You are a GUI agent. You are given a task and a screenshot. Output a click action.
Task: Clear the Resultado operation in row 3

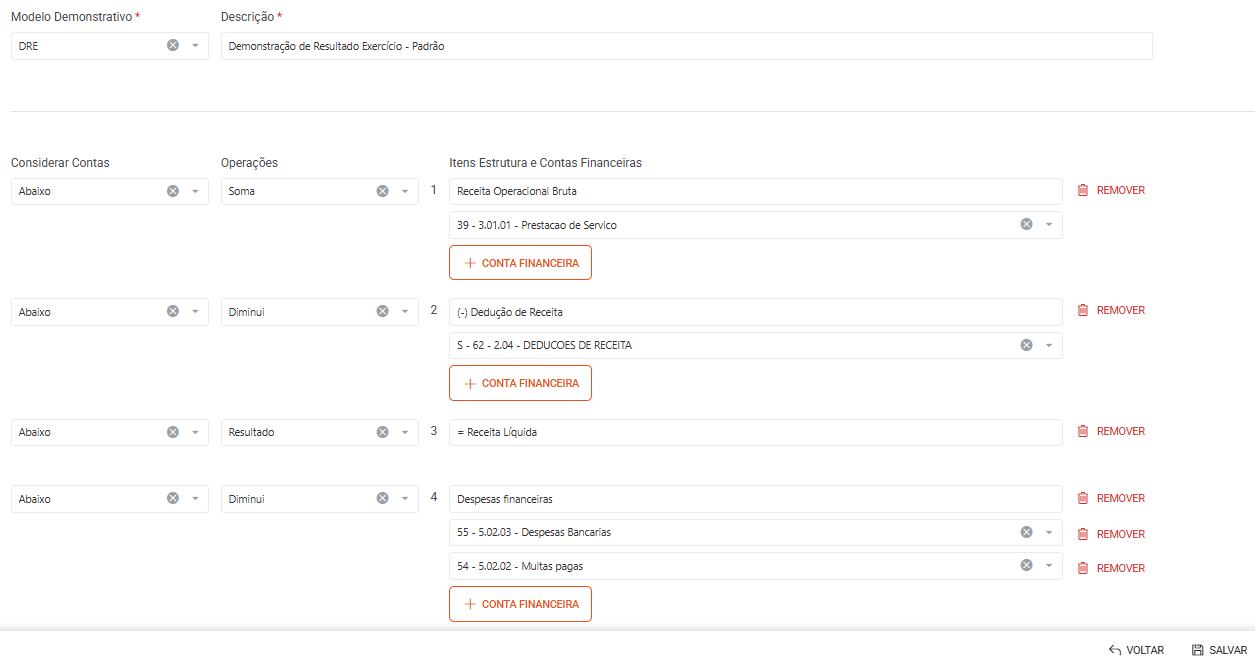tap(382, 432)
